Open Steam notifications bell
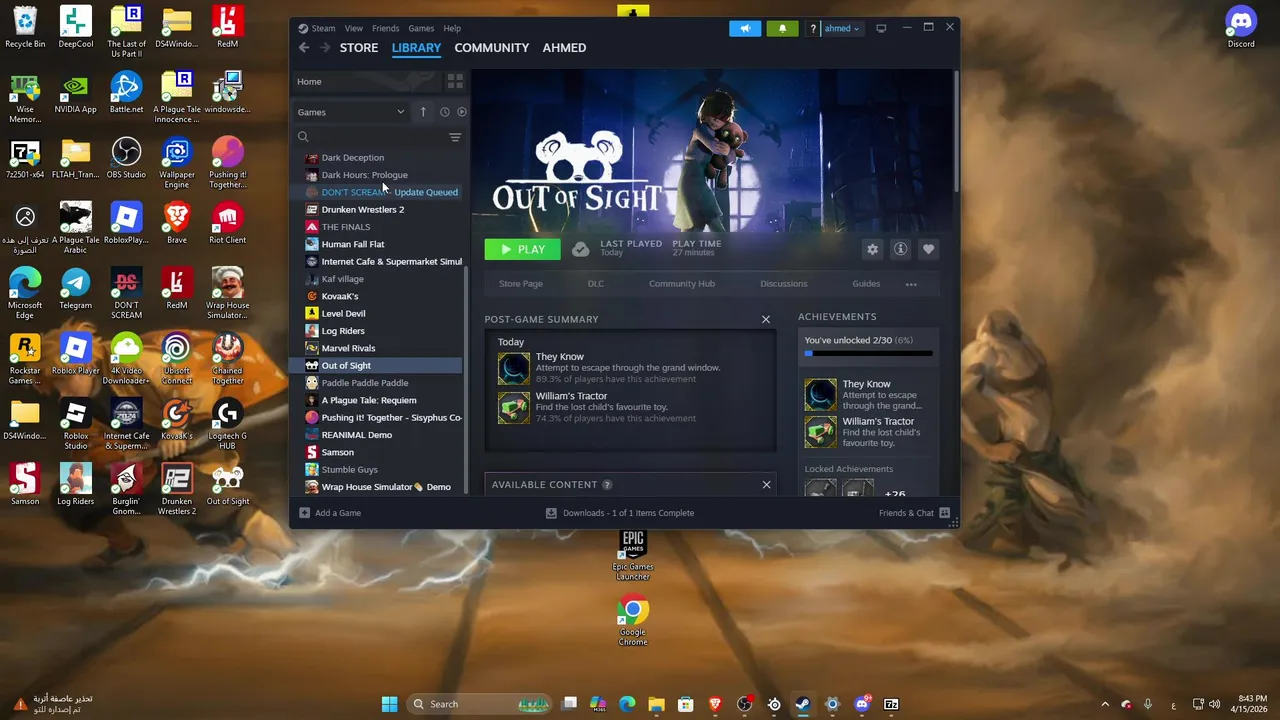Viewport: 1280px width, 720px height. [x=782, y=28]
